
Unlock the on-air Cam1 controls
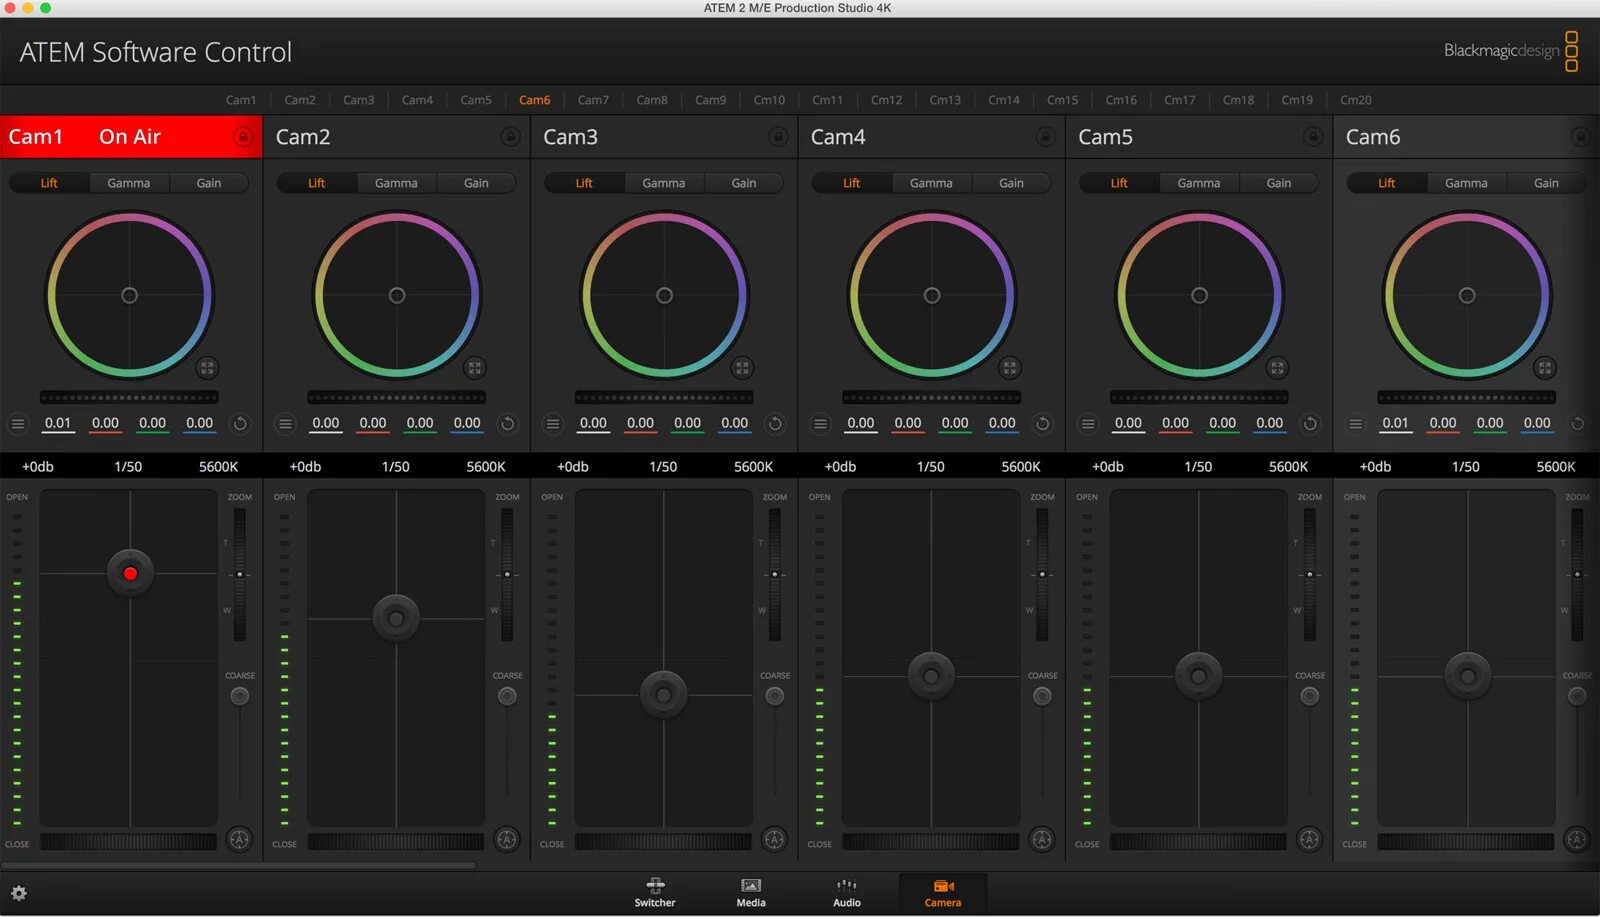coord(244,136)
